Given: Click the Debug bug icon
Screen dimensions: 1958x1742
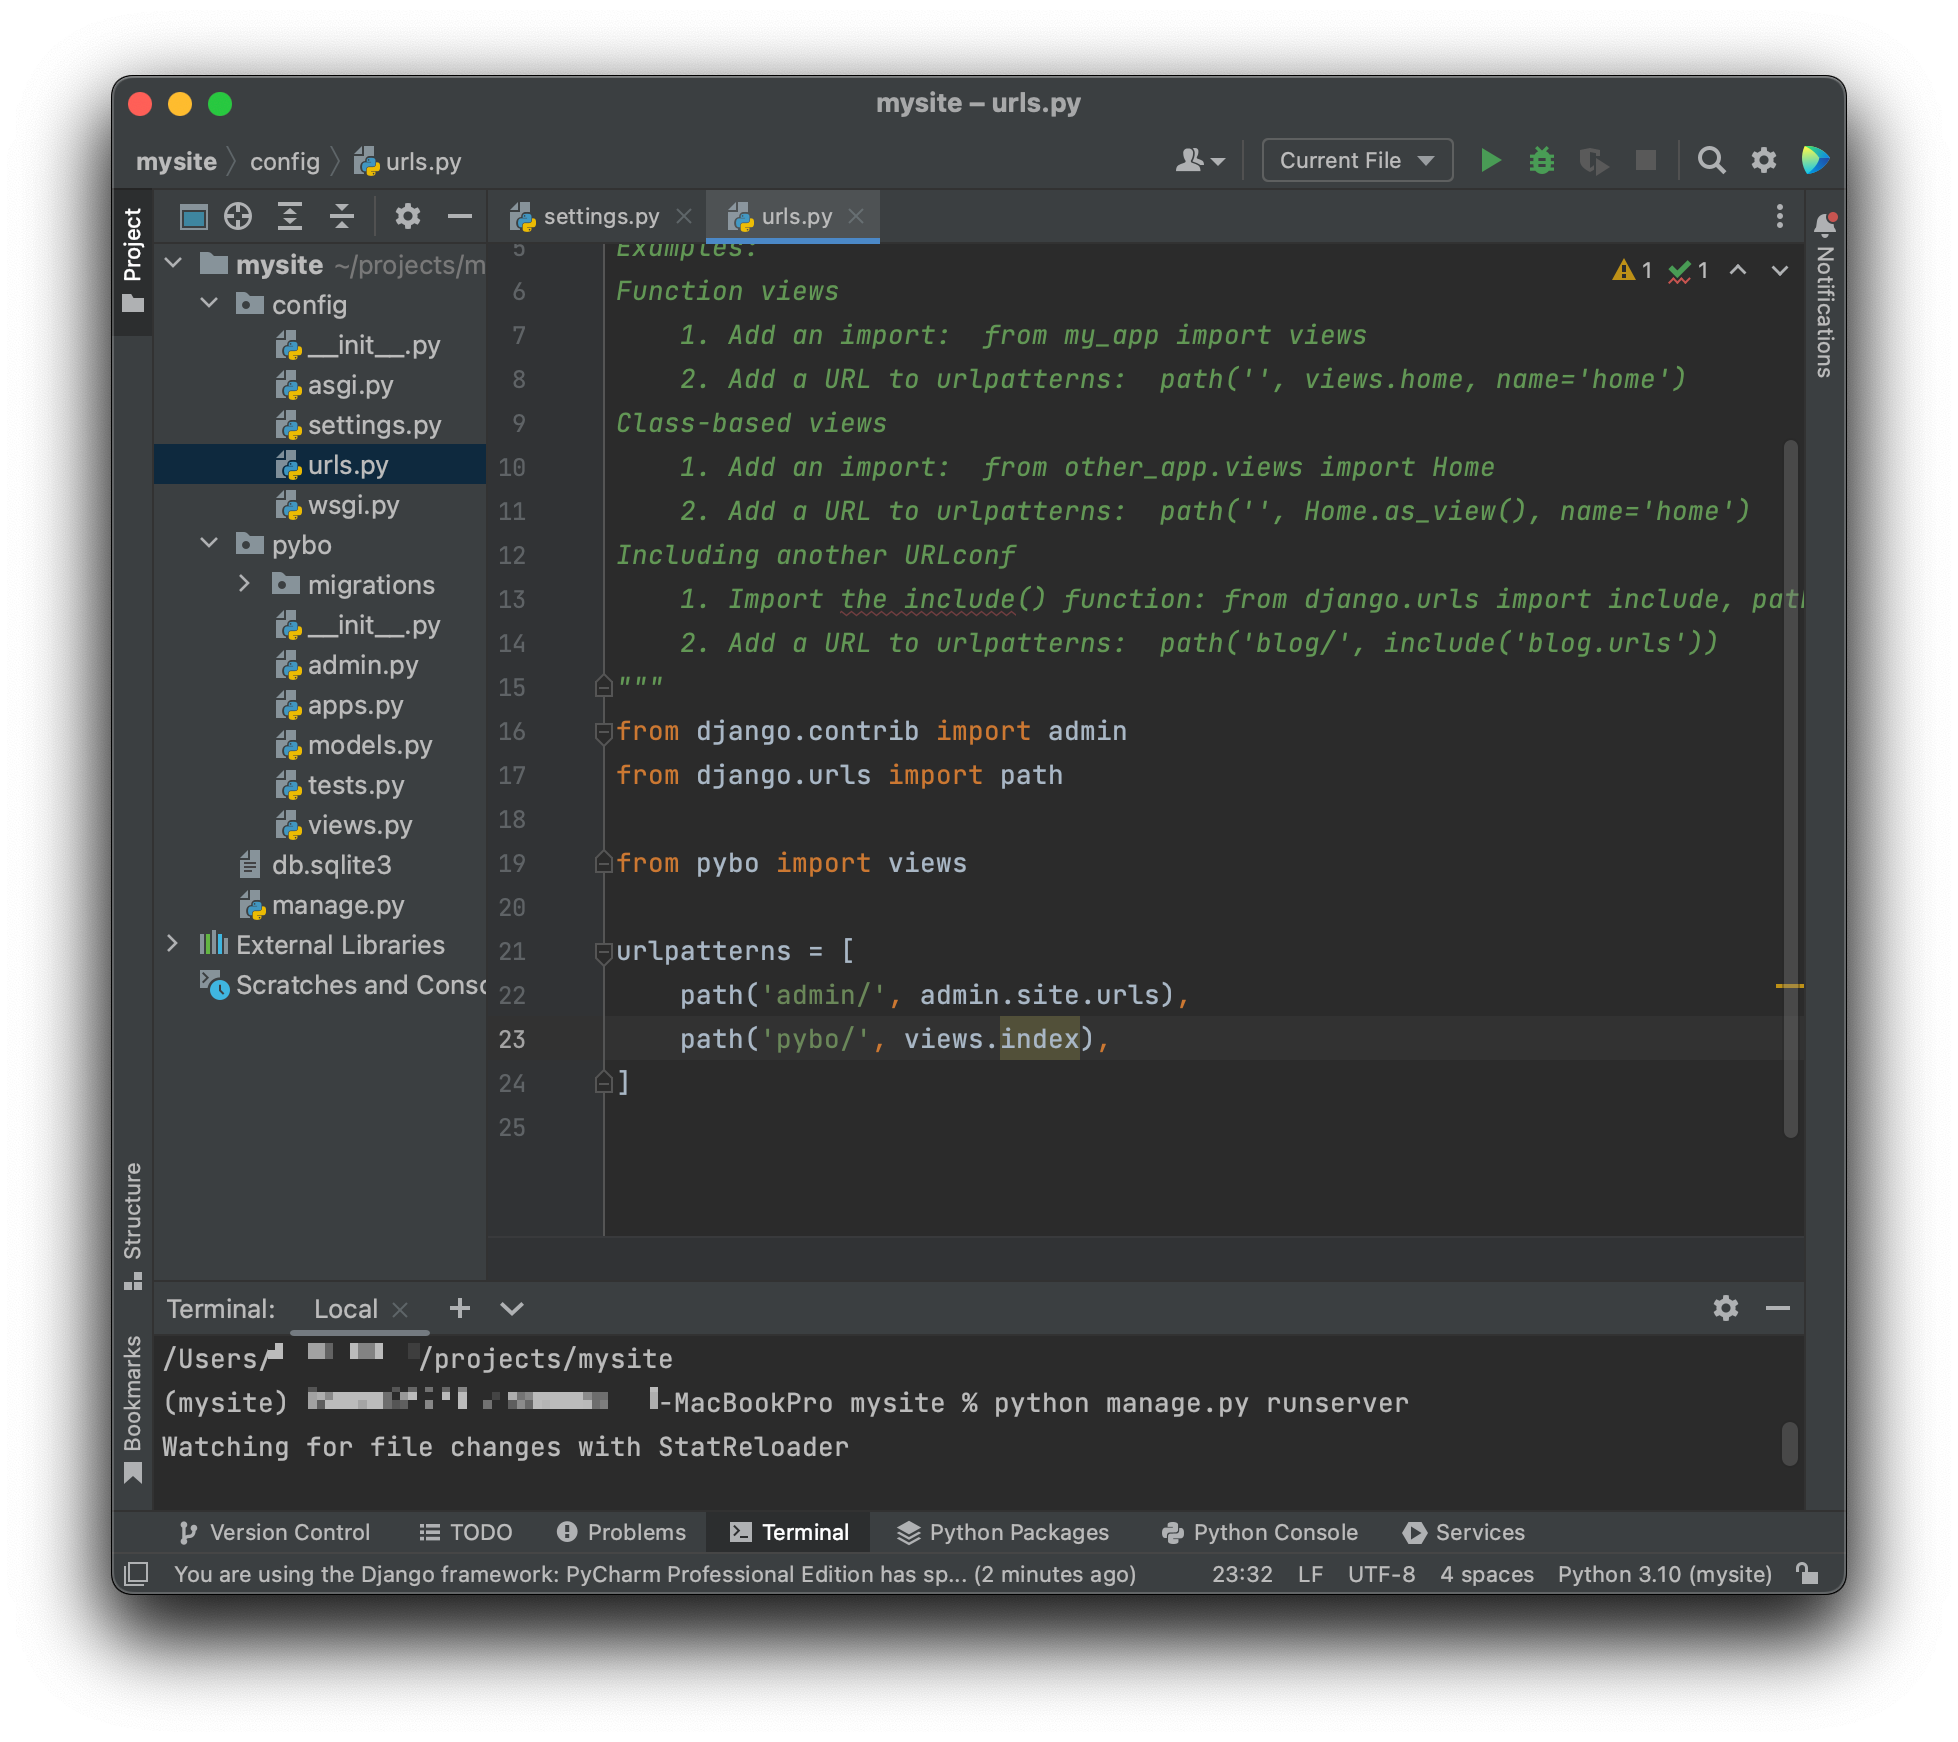Looking at the screenshot, I should tap(1541, 160).
